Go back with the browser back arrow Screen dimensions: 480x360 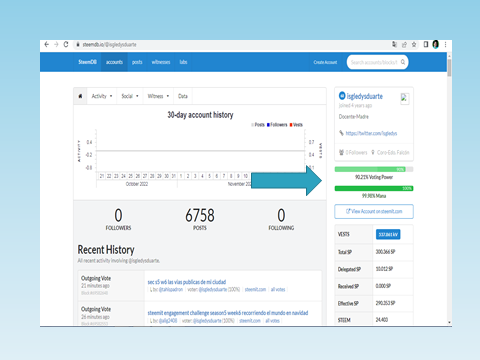(x=47, y=44)
